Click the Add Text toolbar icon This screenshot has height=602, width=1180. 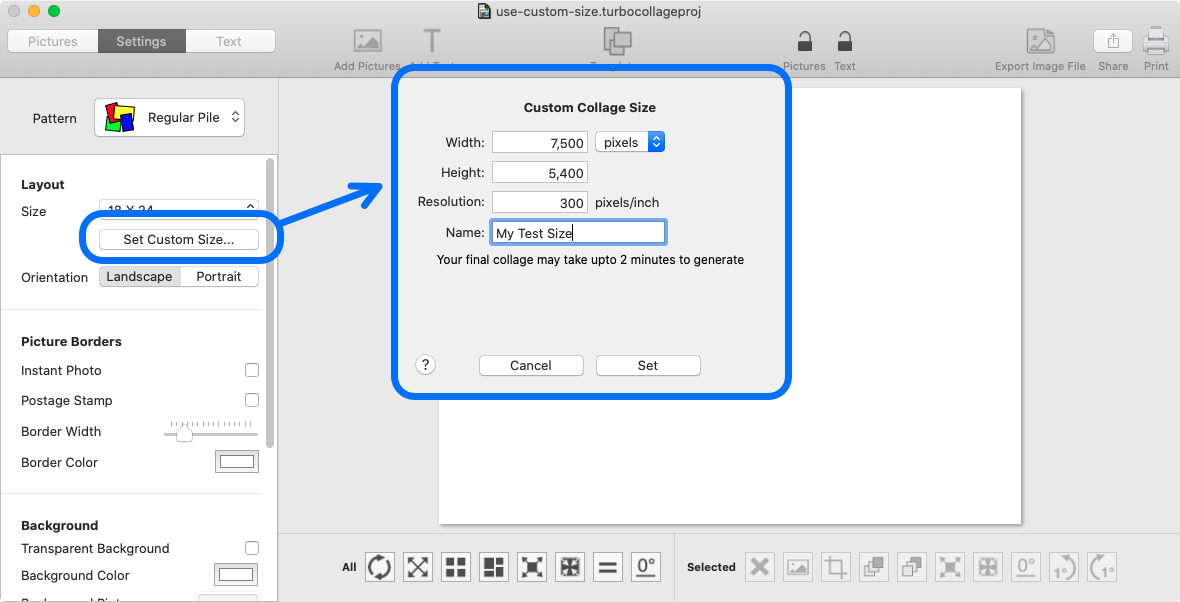[x=432, y=41]
